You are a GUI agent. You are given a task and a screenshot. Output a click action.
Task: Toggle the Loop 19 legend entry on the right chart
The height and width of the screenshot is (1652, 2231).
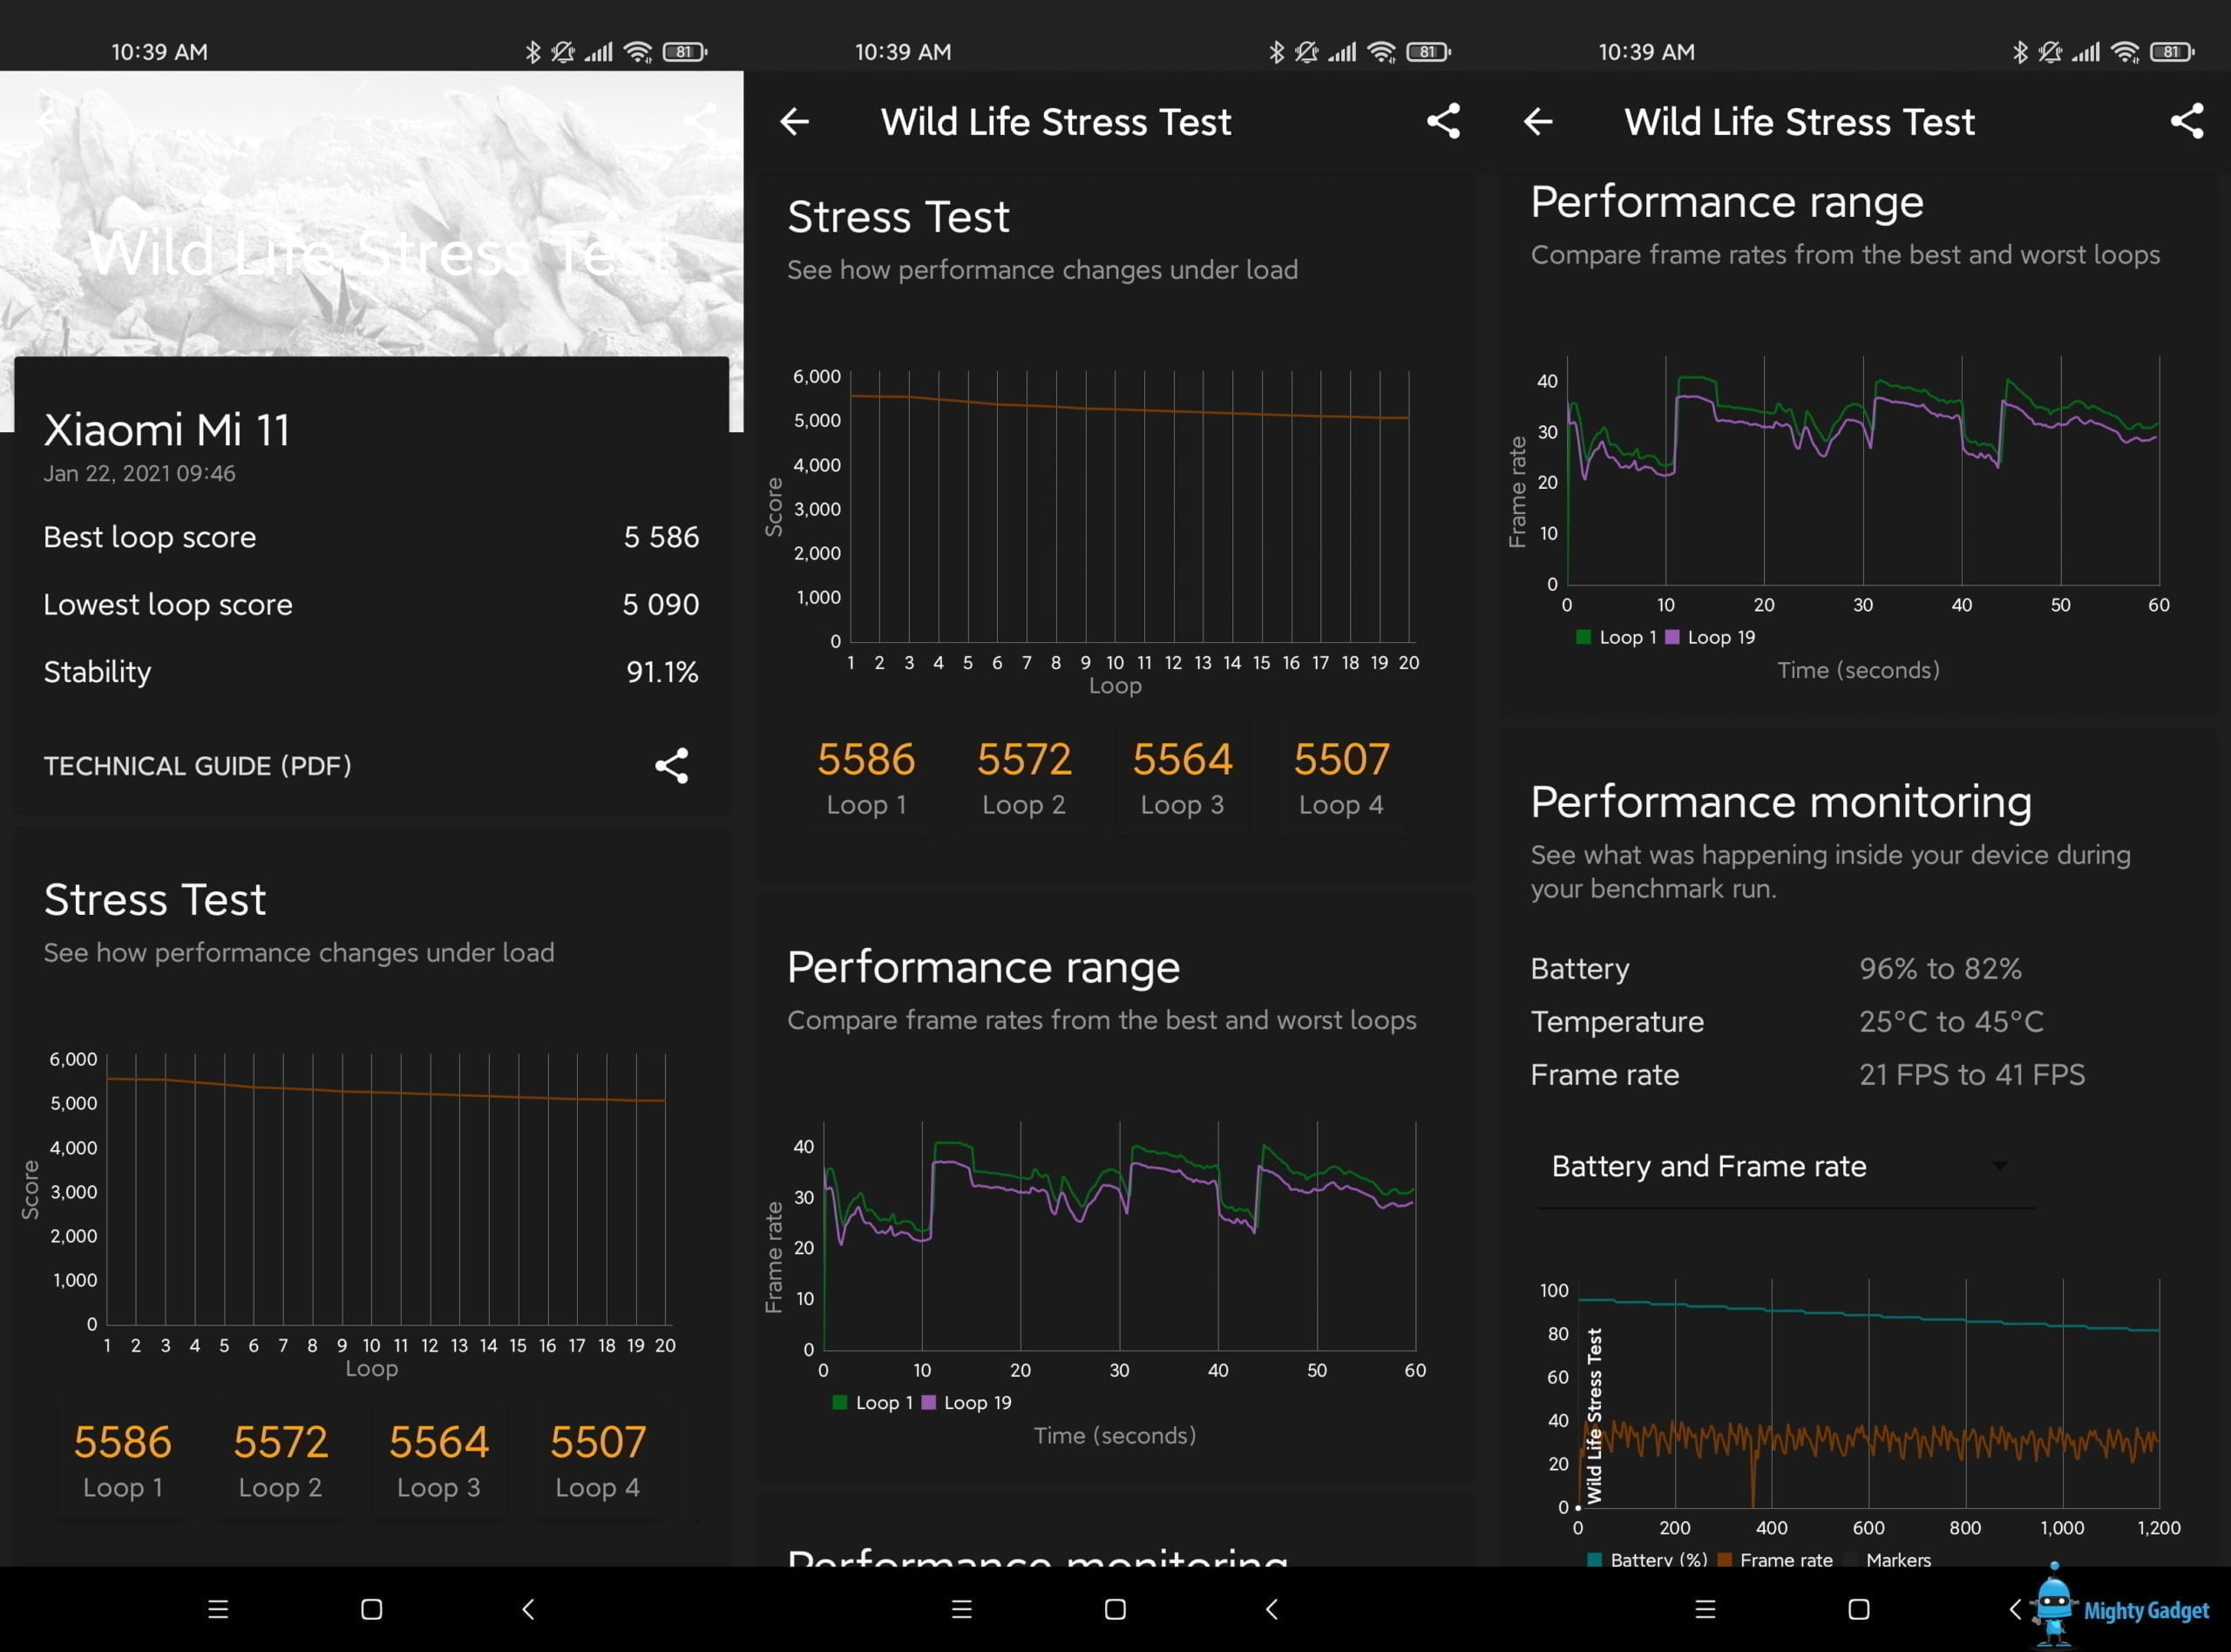click(1711, 637)
